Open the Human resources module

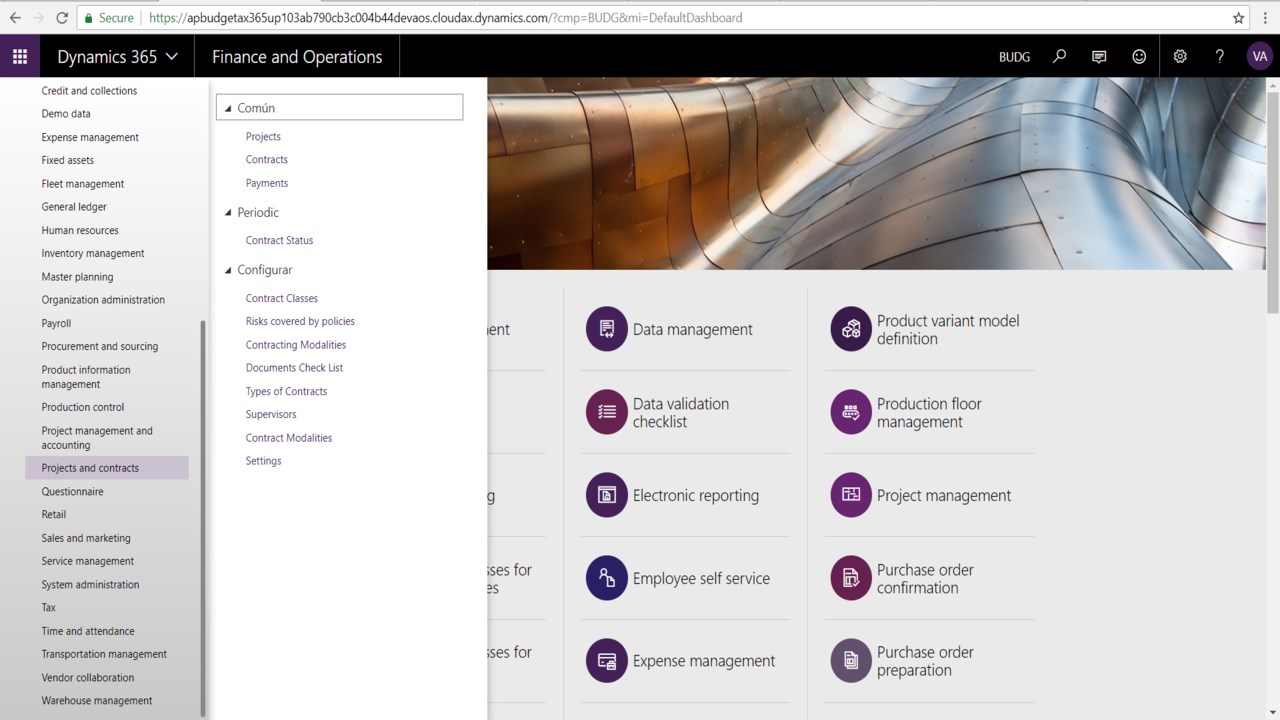pos(80,230)
